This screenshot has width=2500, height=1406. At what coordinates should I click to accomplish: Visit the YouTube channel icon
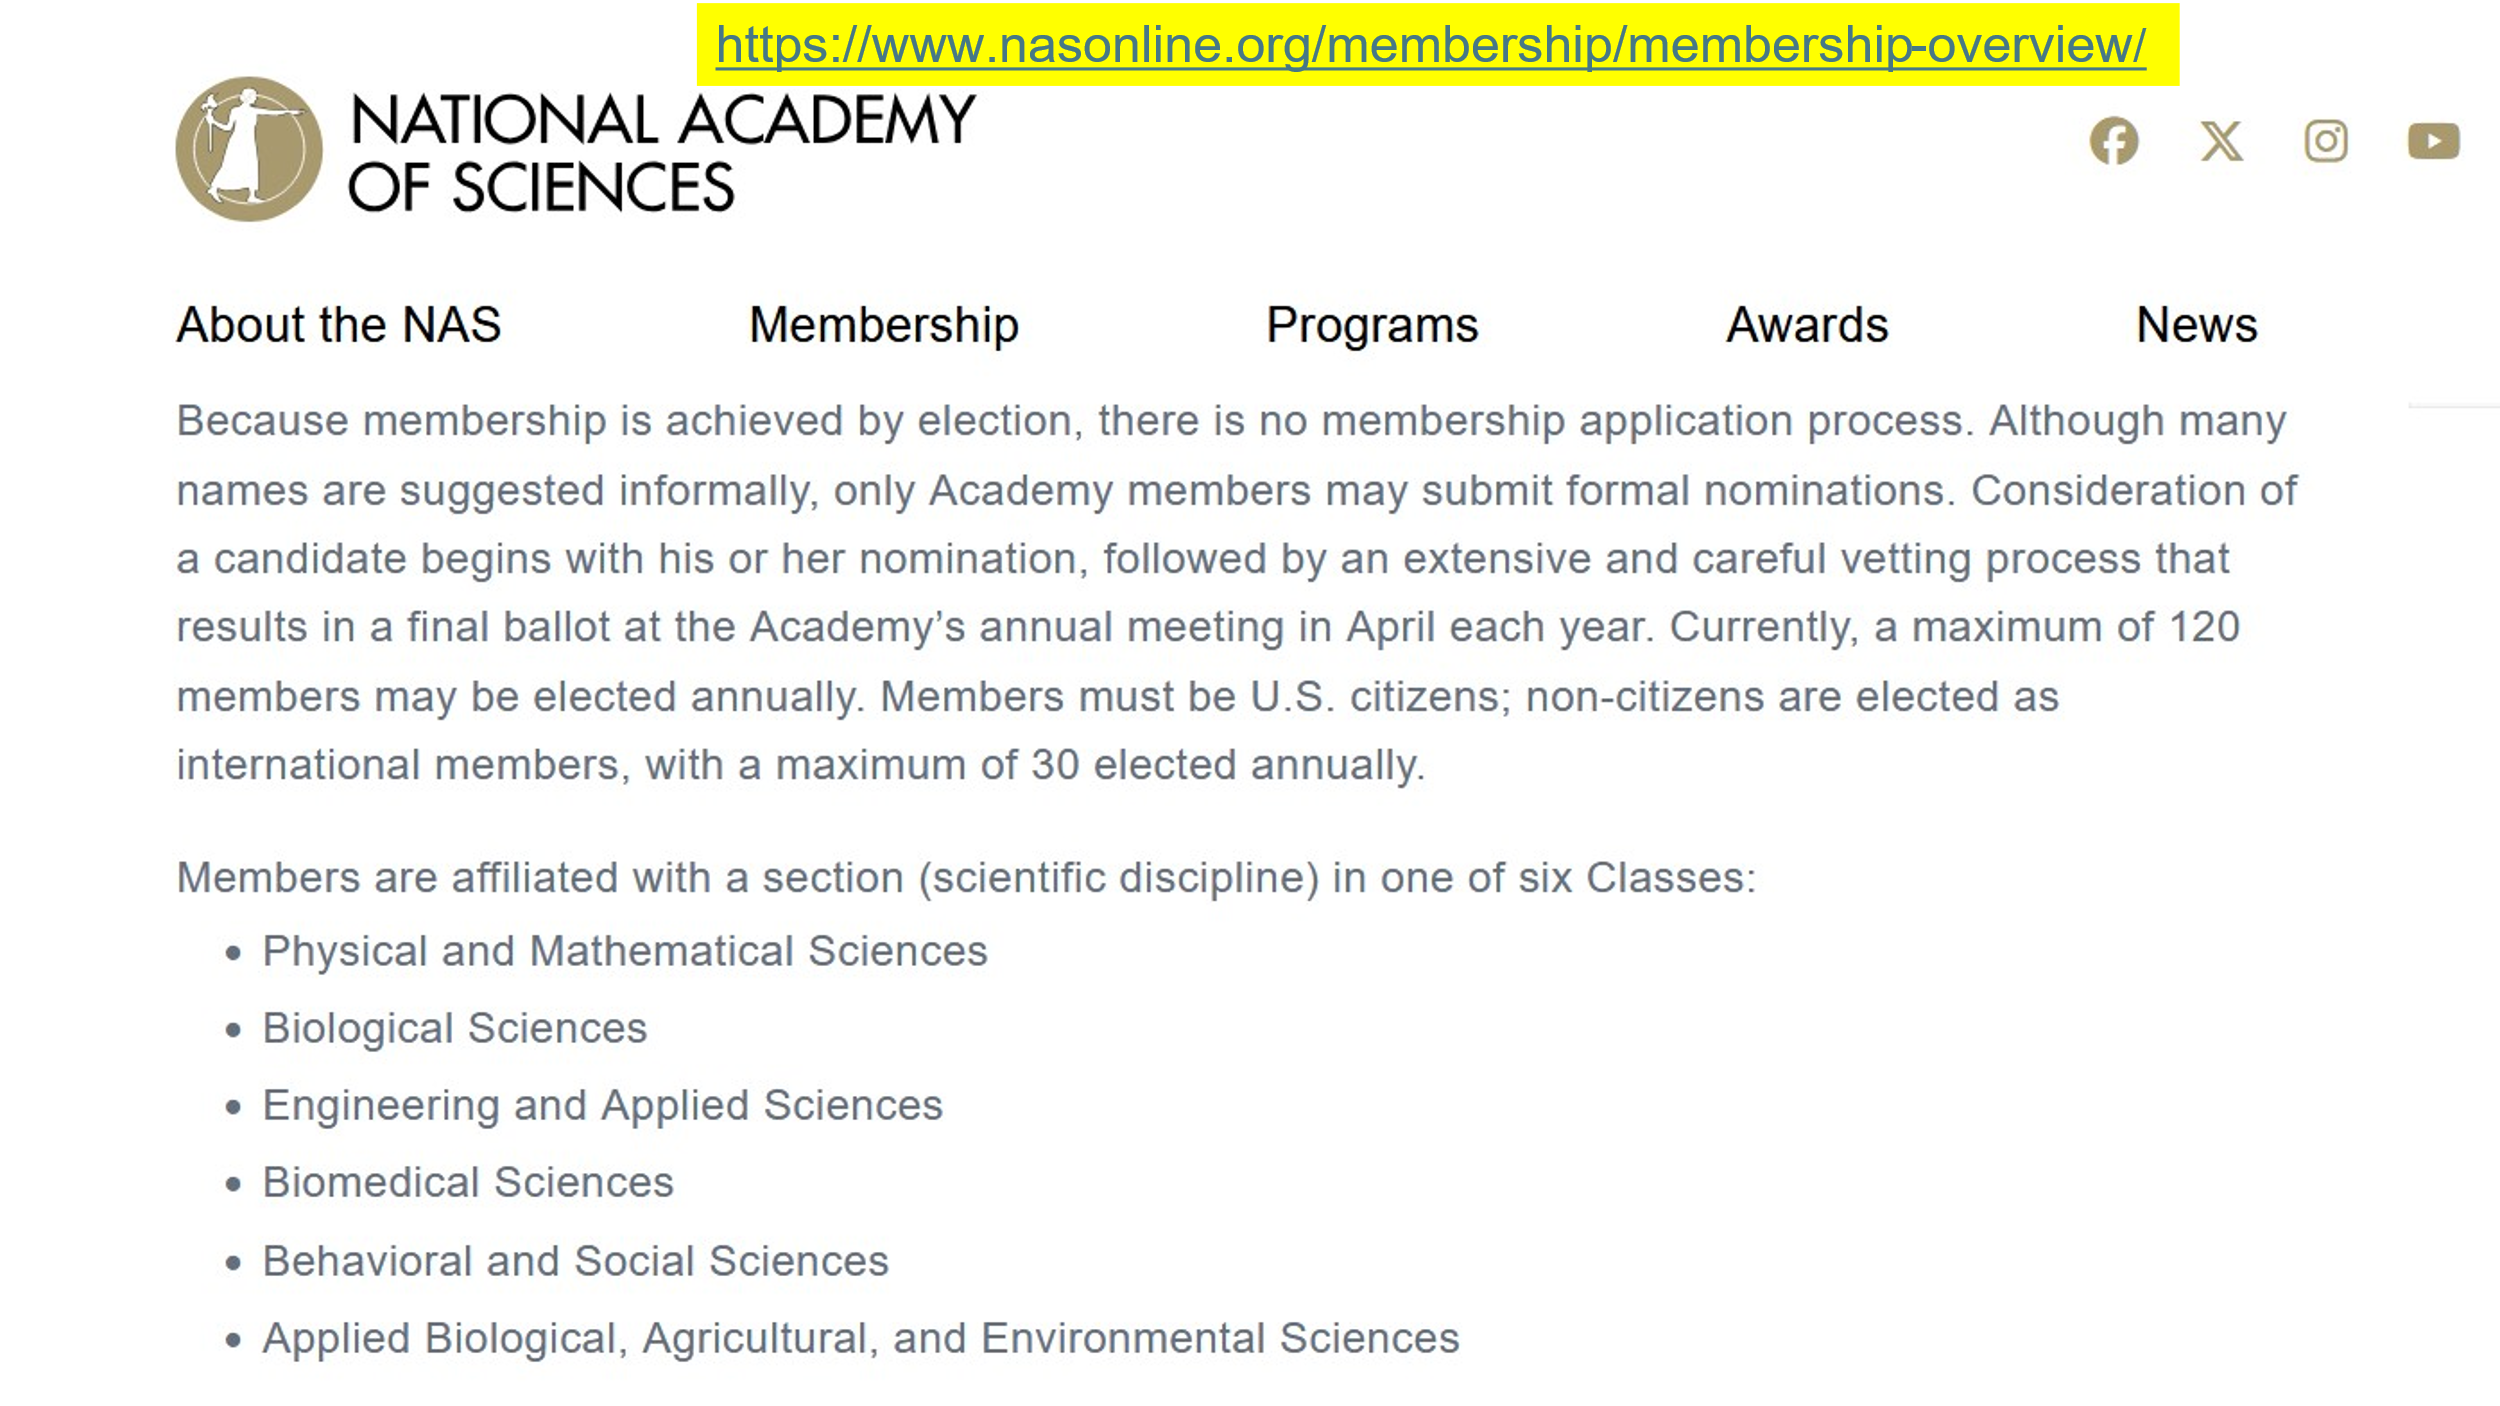tap(2433, 141)
